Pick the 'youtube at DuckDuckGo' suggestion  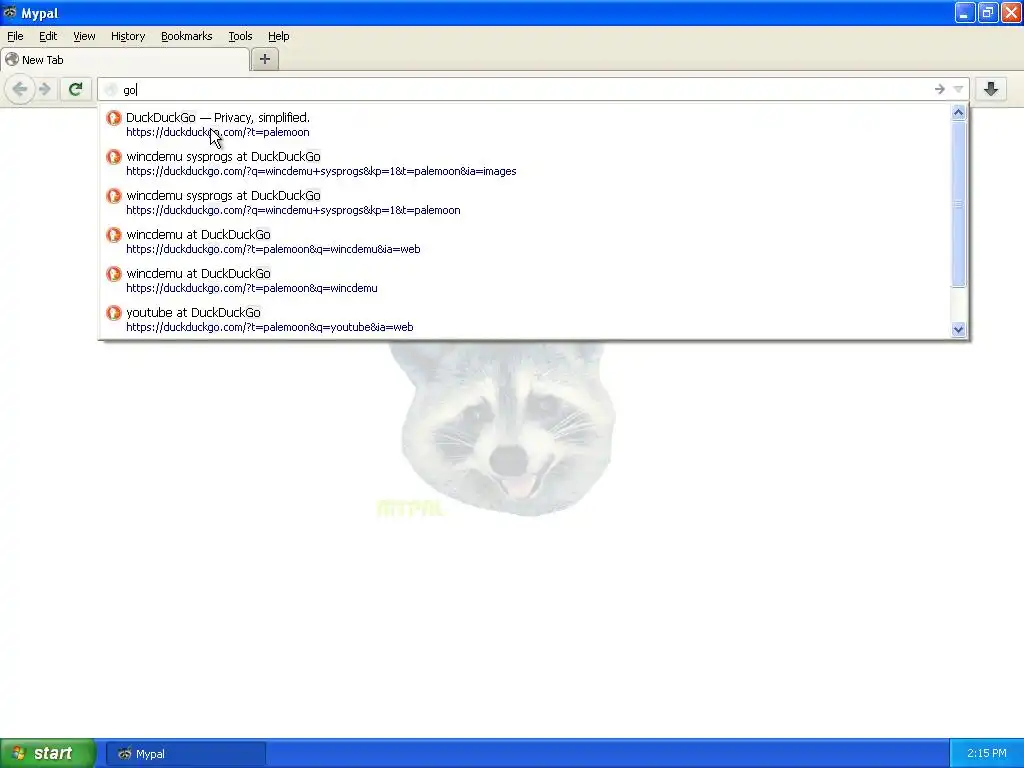[x=526, y=319]
